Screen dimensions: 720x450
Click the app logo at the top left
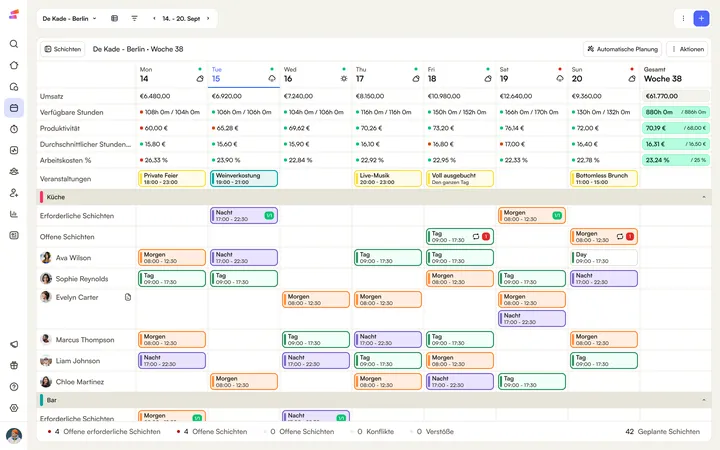pos(14,15)
